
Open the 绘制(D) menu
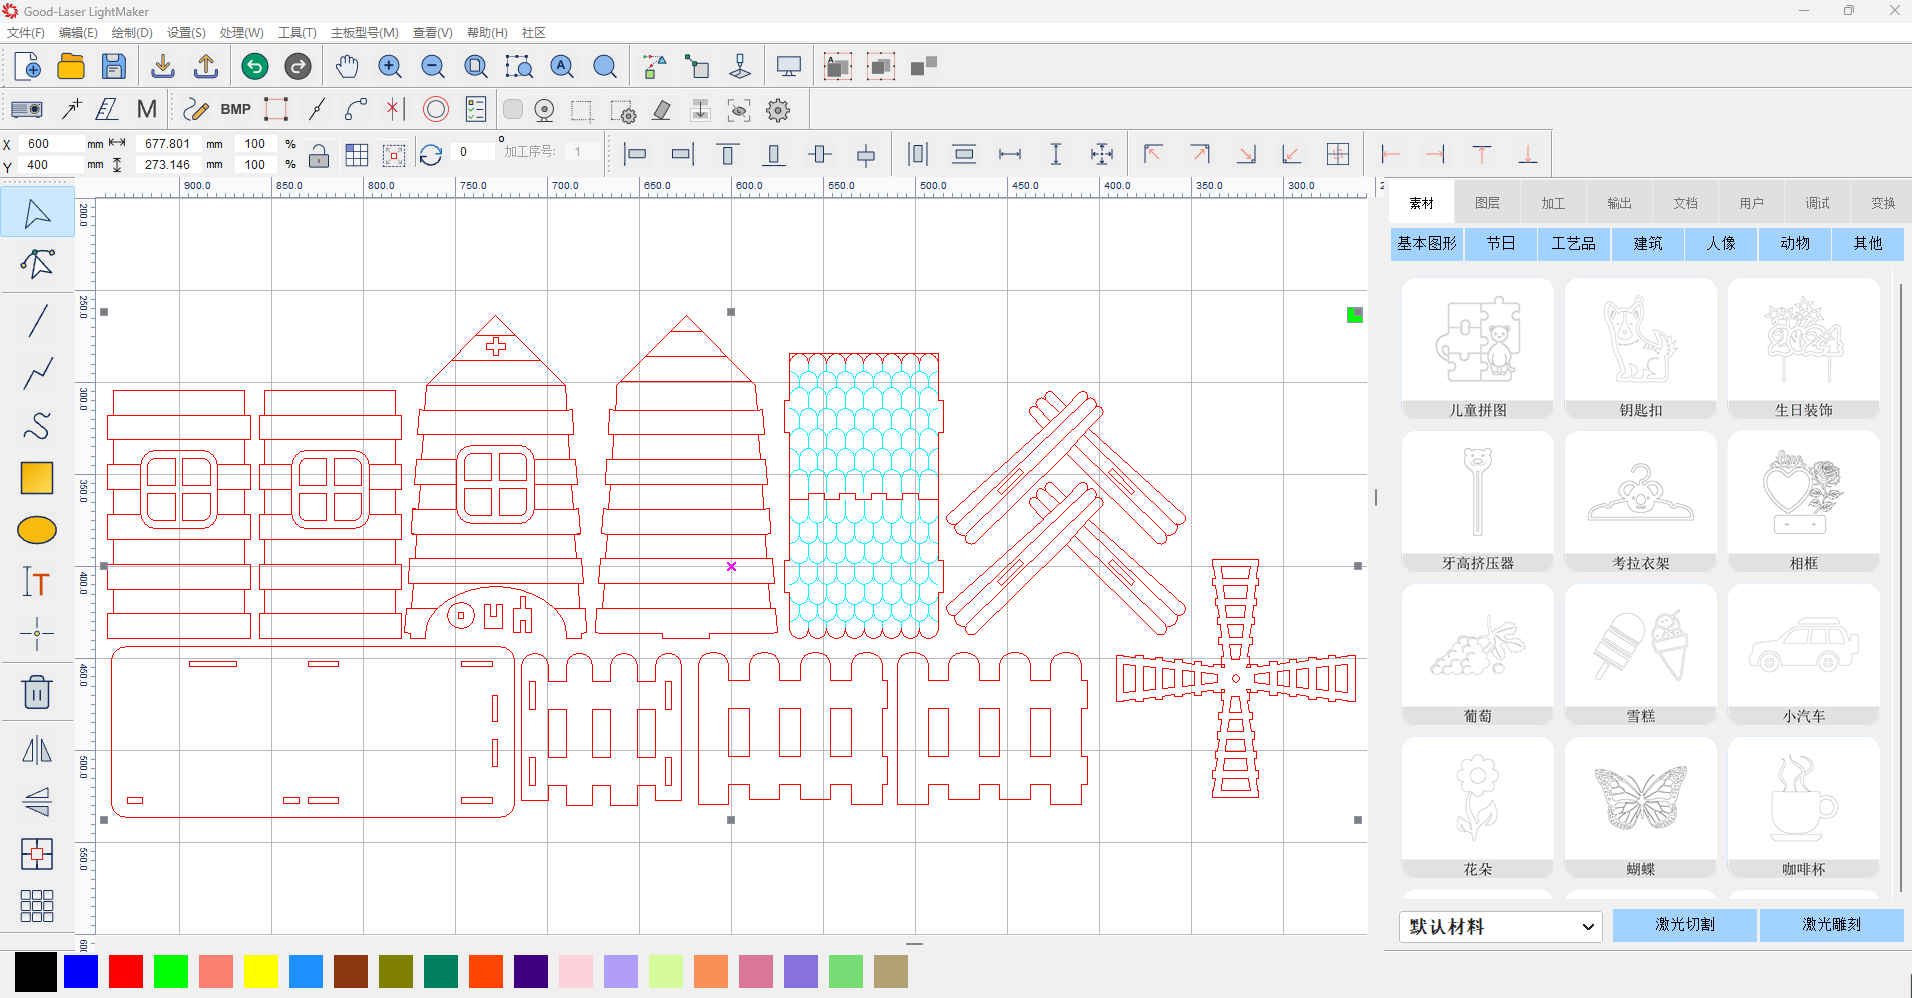(132, 33)
